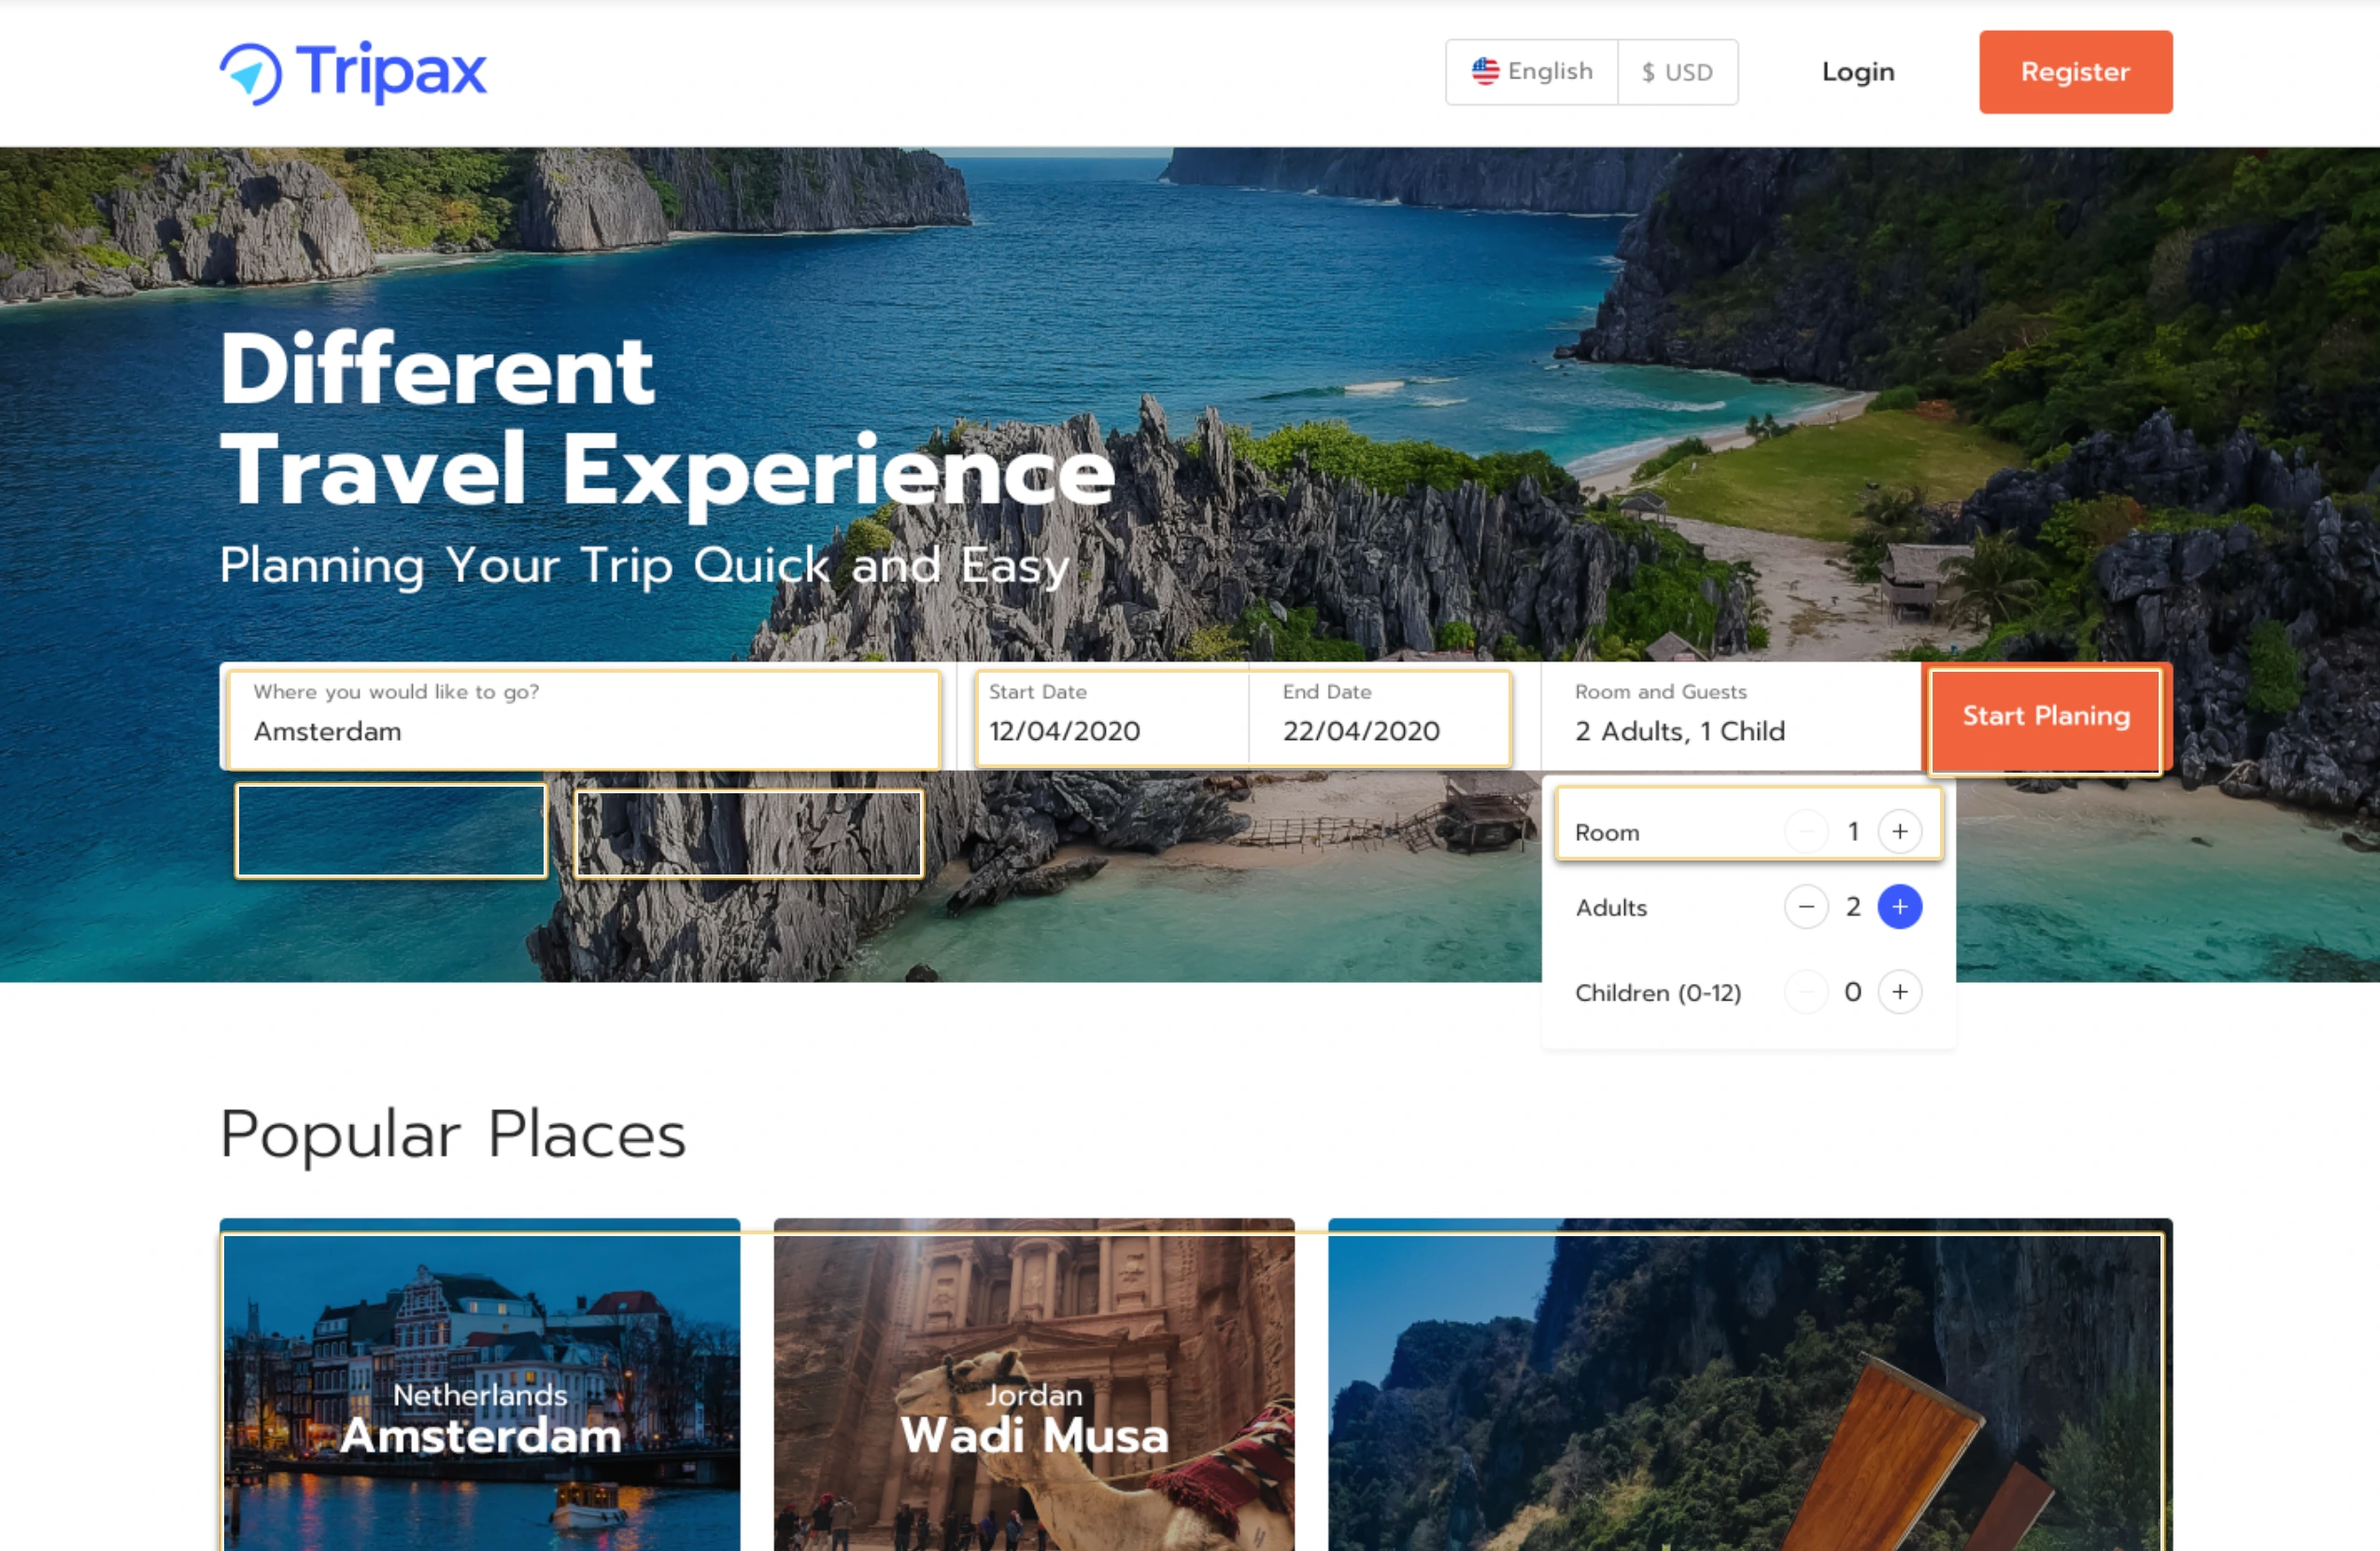Decrease Room count with minus icon
The width and height of the screenshot is (2380, 1551).
pyautogui.click(x=1806, y=831)
